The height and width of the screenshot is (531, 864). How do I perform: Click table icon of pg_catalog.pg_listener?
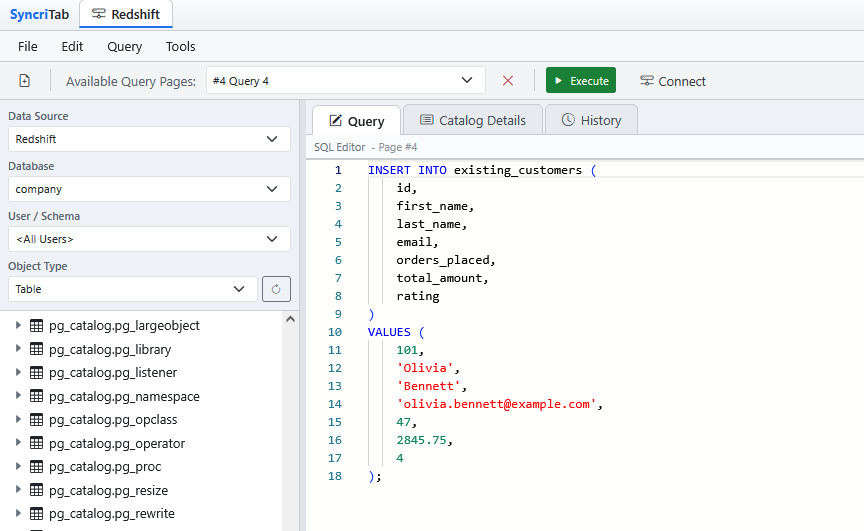(36, 372)
